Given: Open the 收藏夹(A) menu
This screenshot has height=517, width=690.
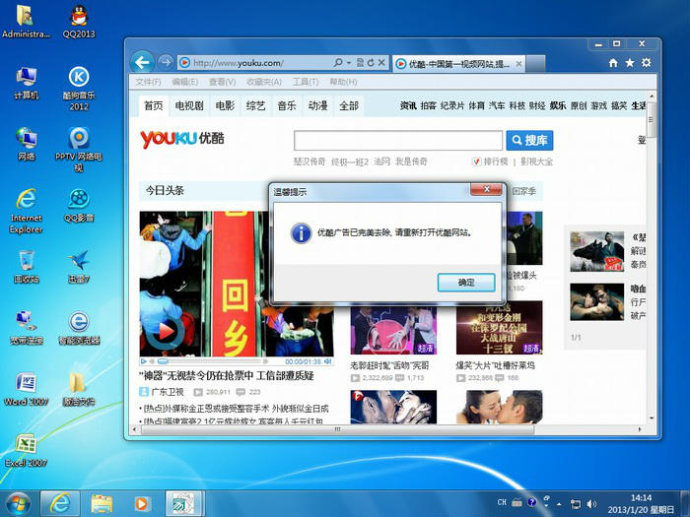Looking at the screenshot, I should coord(264,82).
